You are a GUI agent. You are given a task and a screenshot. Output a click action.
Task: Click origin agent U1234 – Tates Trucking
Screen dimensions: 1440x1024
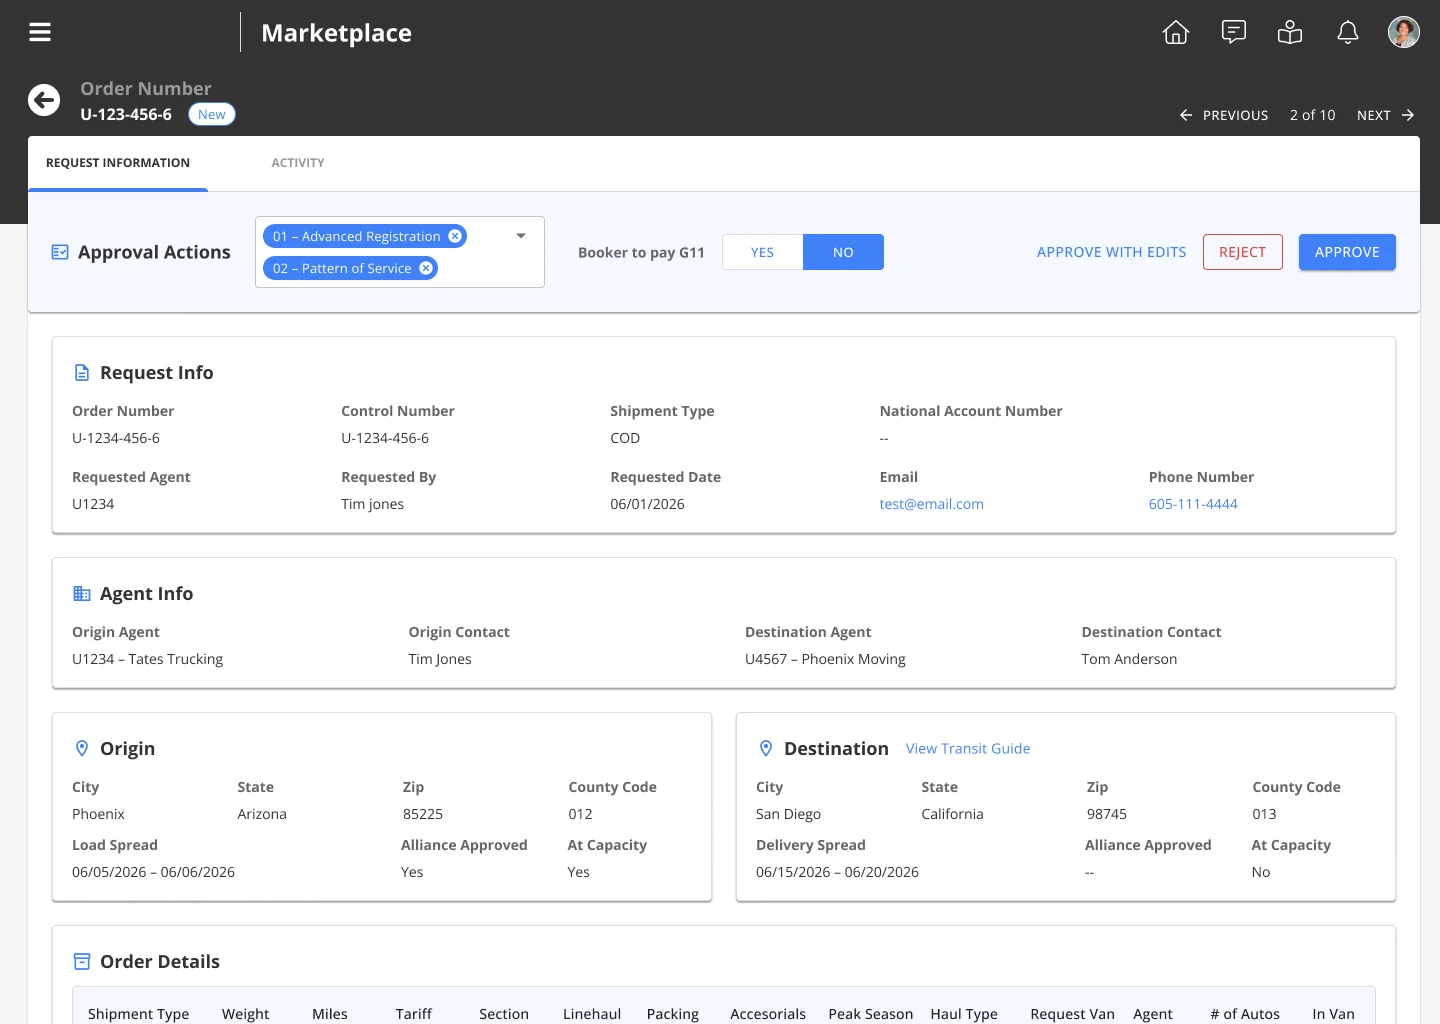tap(148, 659)
